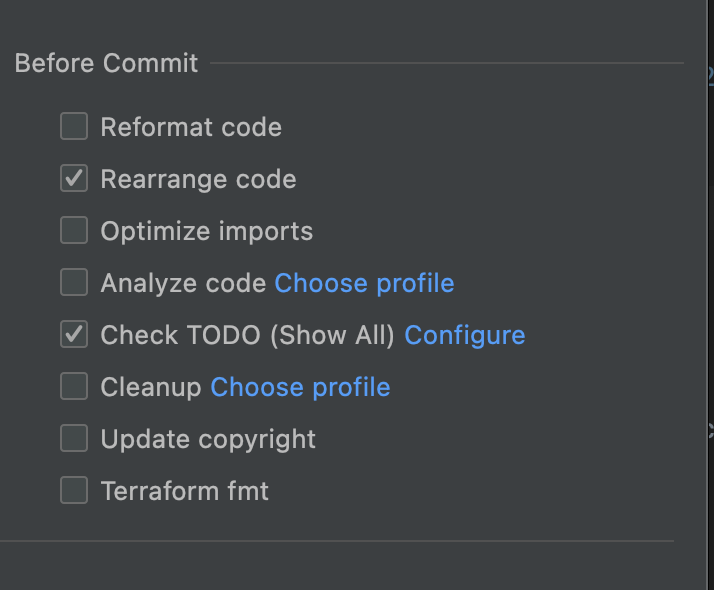Enable the Reformat code checkbox
Viewport: 714px width, 590px height.
pyautogui.click(x=74, y=127)
